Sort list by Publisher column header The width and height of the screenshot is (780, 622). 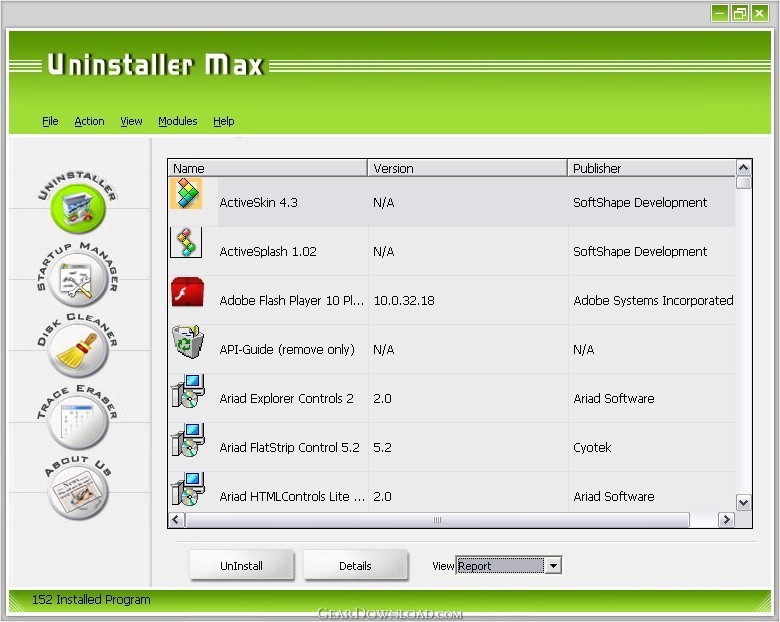[x=652, y=168]
